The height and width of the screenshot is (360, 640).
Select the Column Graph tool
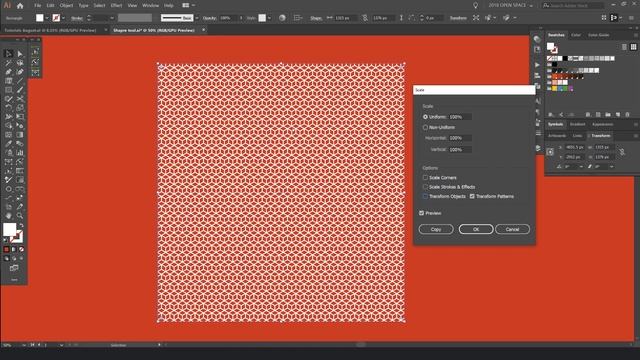(20, 153)
